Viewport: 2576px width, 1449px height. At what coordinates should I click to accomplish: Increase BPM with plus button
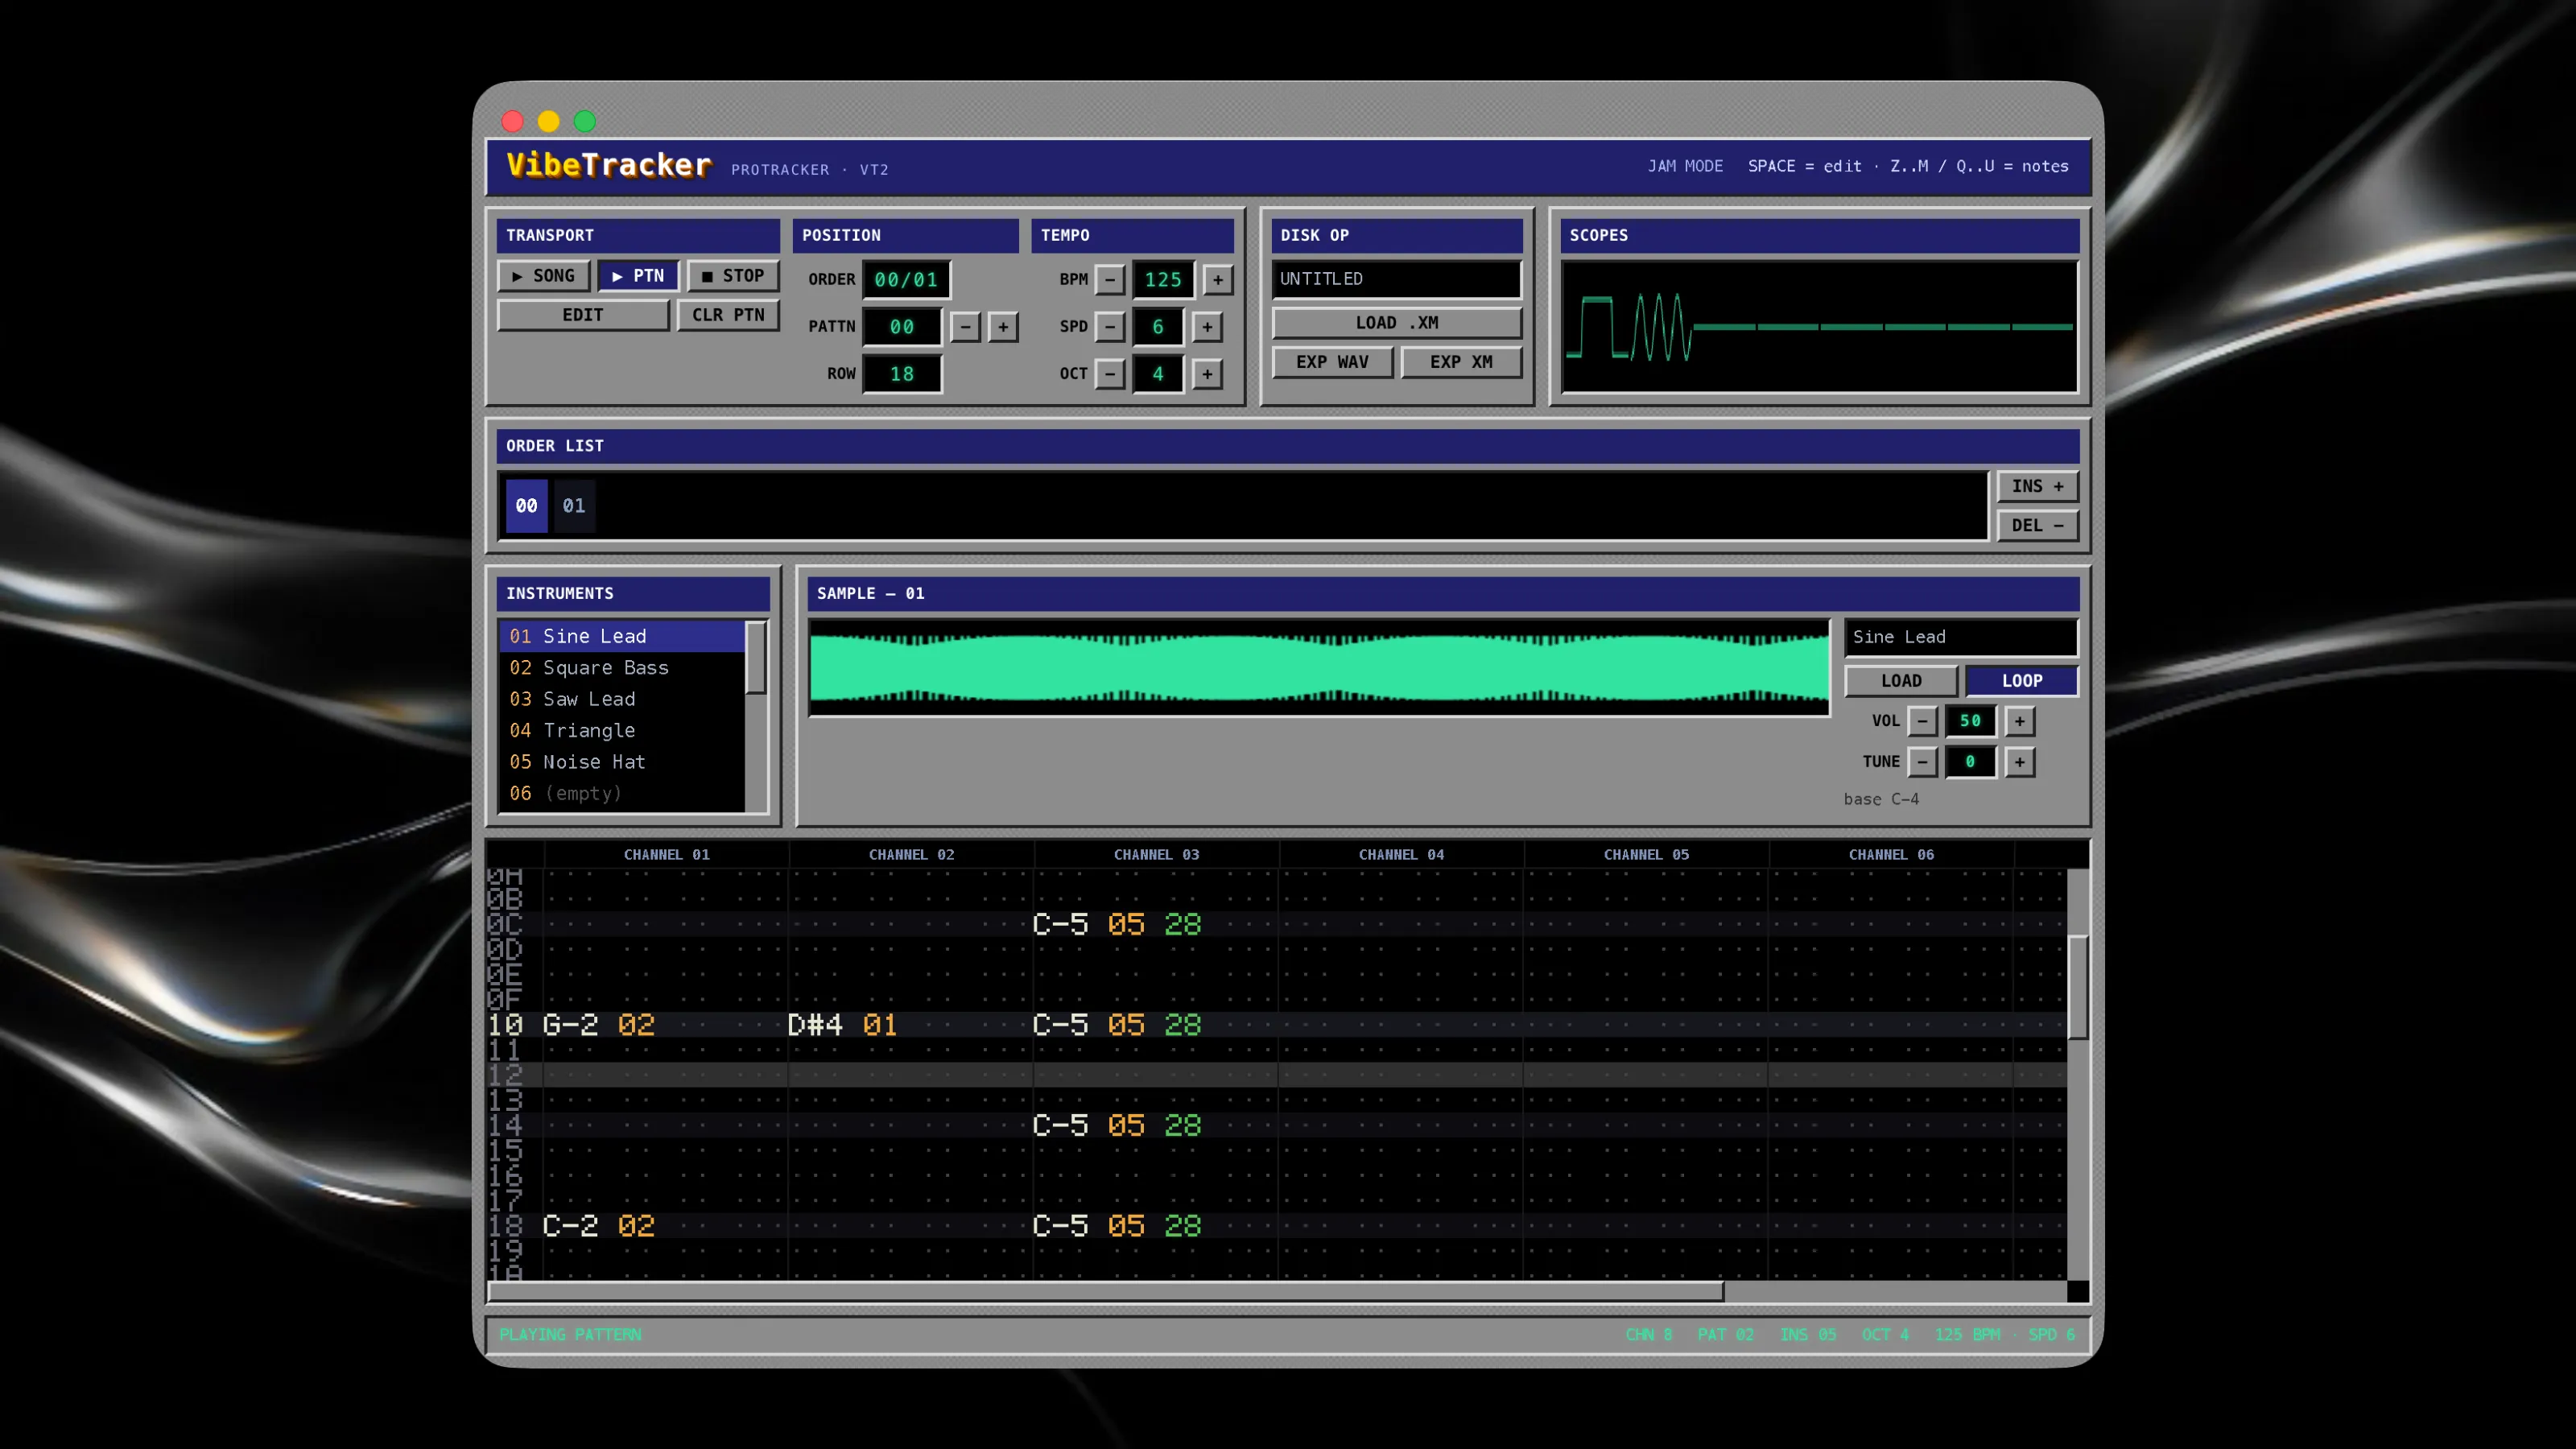pyautogui.click(x=1218, y=280)
